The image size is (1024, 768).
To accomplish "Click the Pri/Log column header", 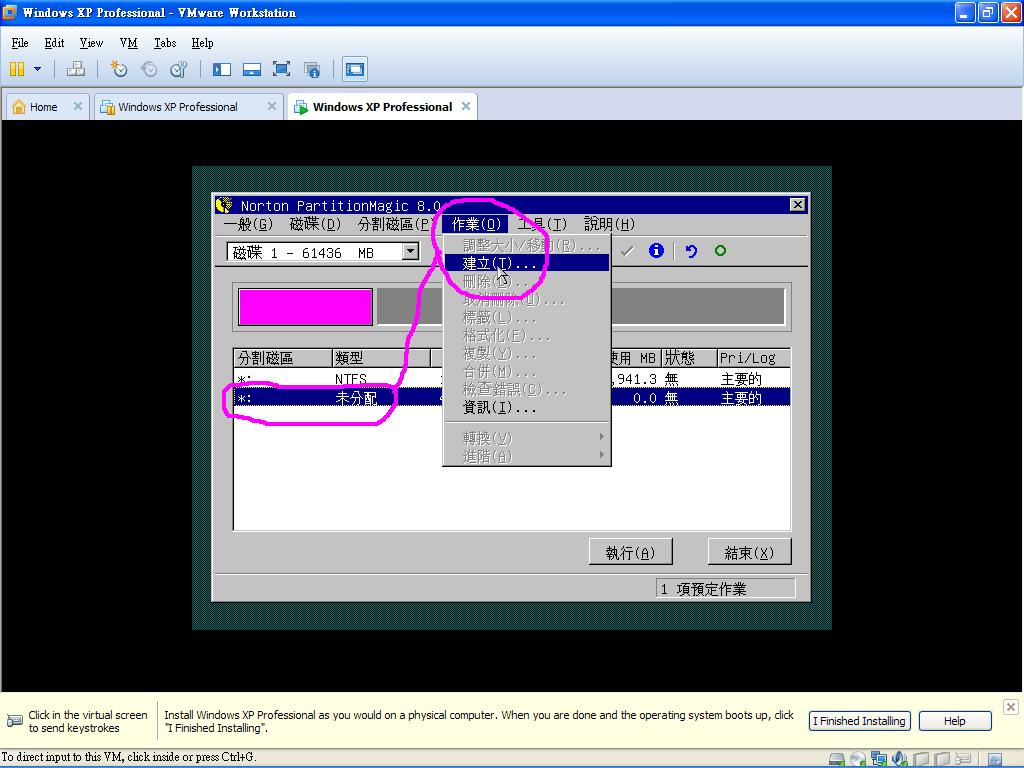I will point(754,358).
